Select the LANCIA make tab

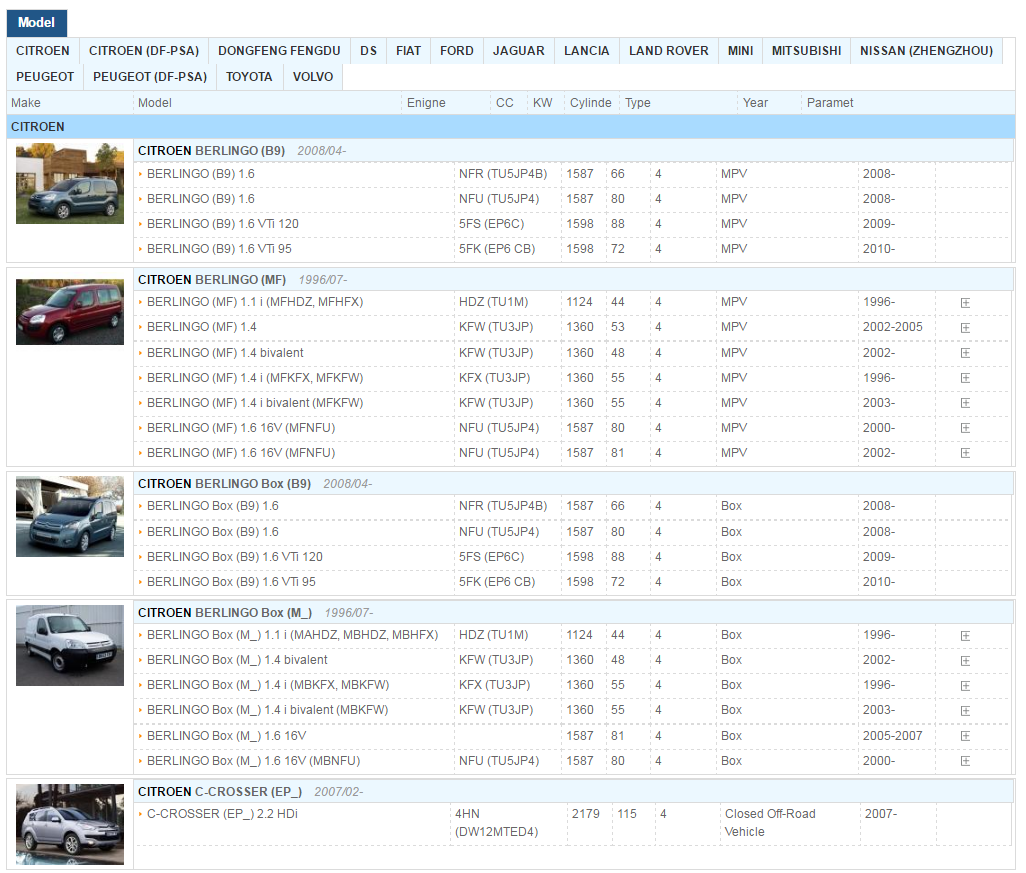[587, 51]
